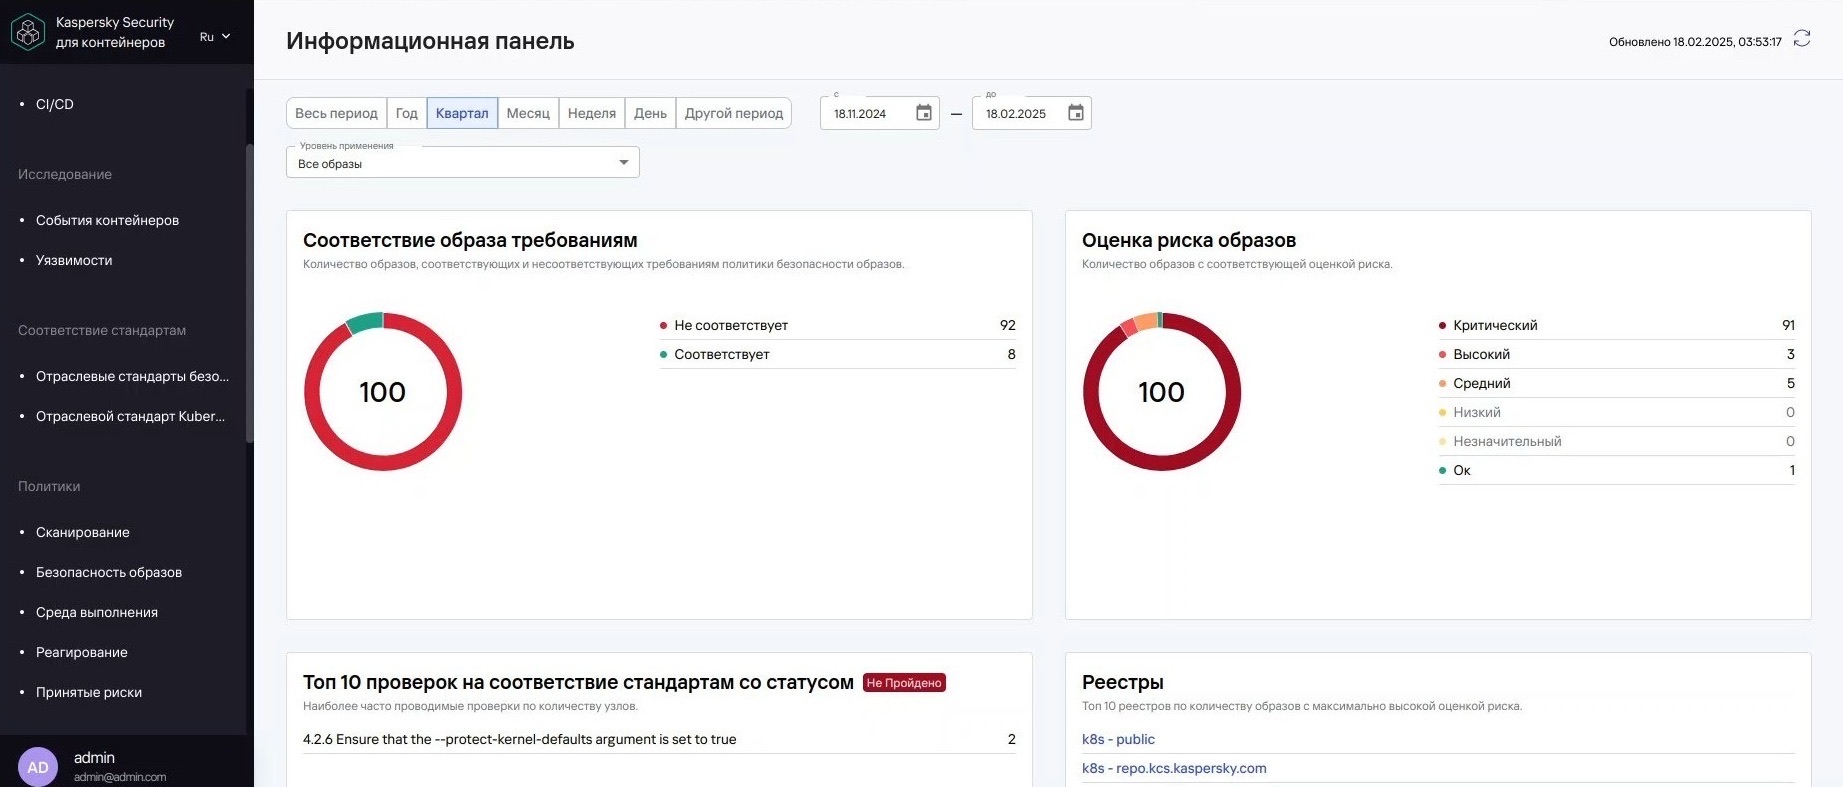Click the Kaspersky cube logo icon
The image size is (1843, 787).
click(x=28, y=32)
